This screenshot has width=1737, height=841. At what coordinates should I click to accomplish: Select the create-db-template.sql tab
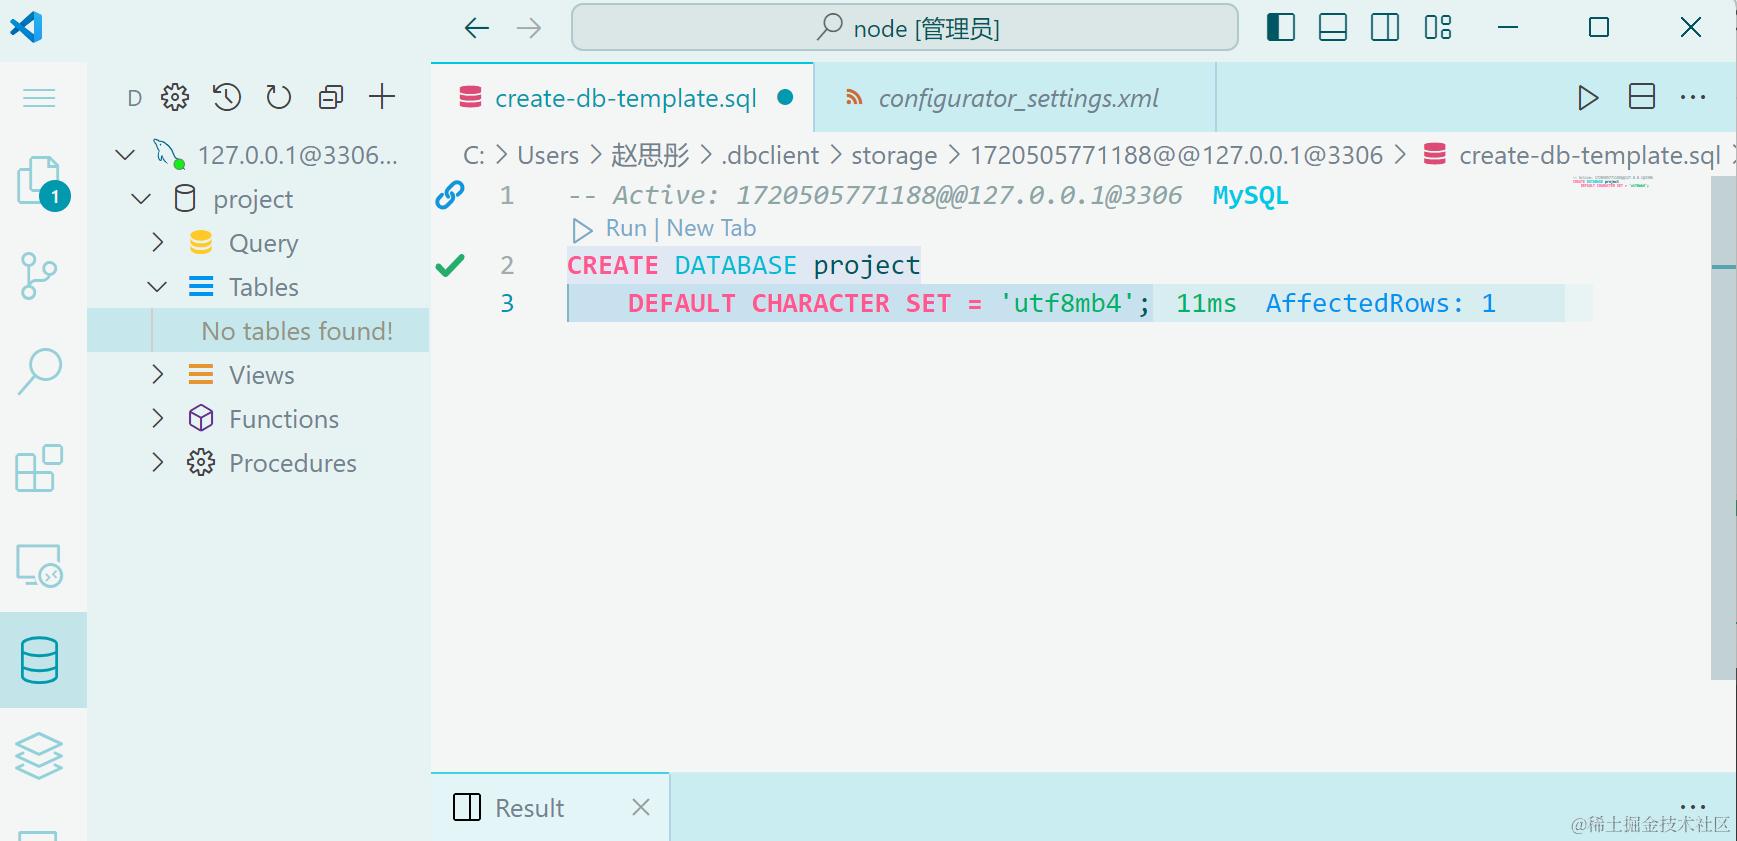625,98
